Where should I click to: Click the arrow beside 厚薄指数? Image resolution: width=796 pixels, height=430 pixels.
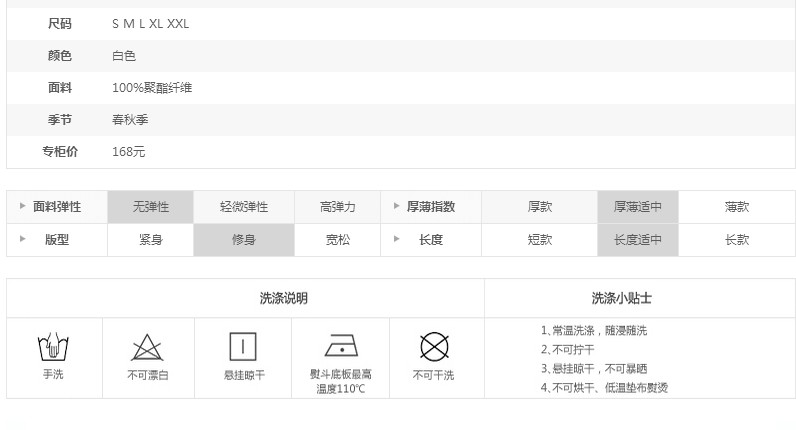tap(396, 206)
